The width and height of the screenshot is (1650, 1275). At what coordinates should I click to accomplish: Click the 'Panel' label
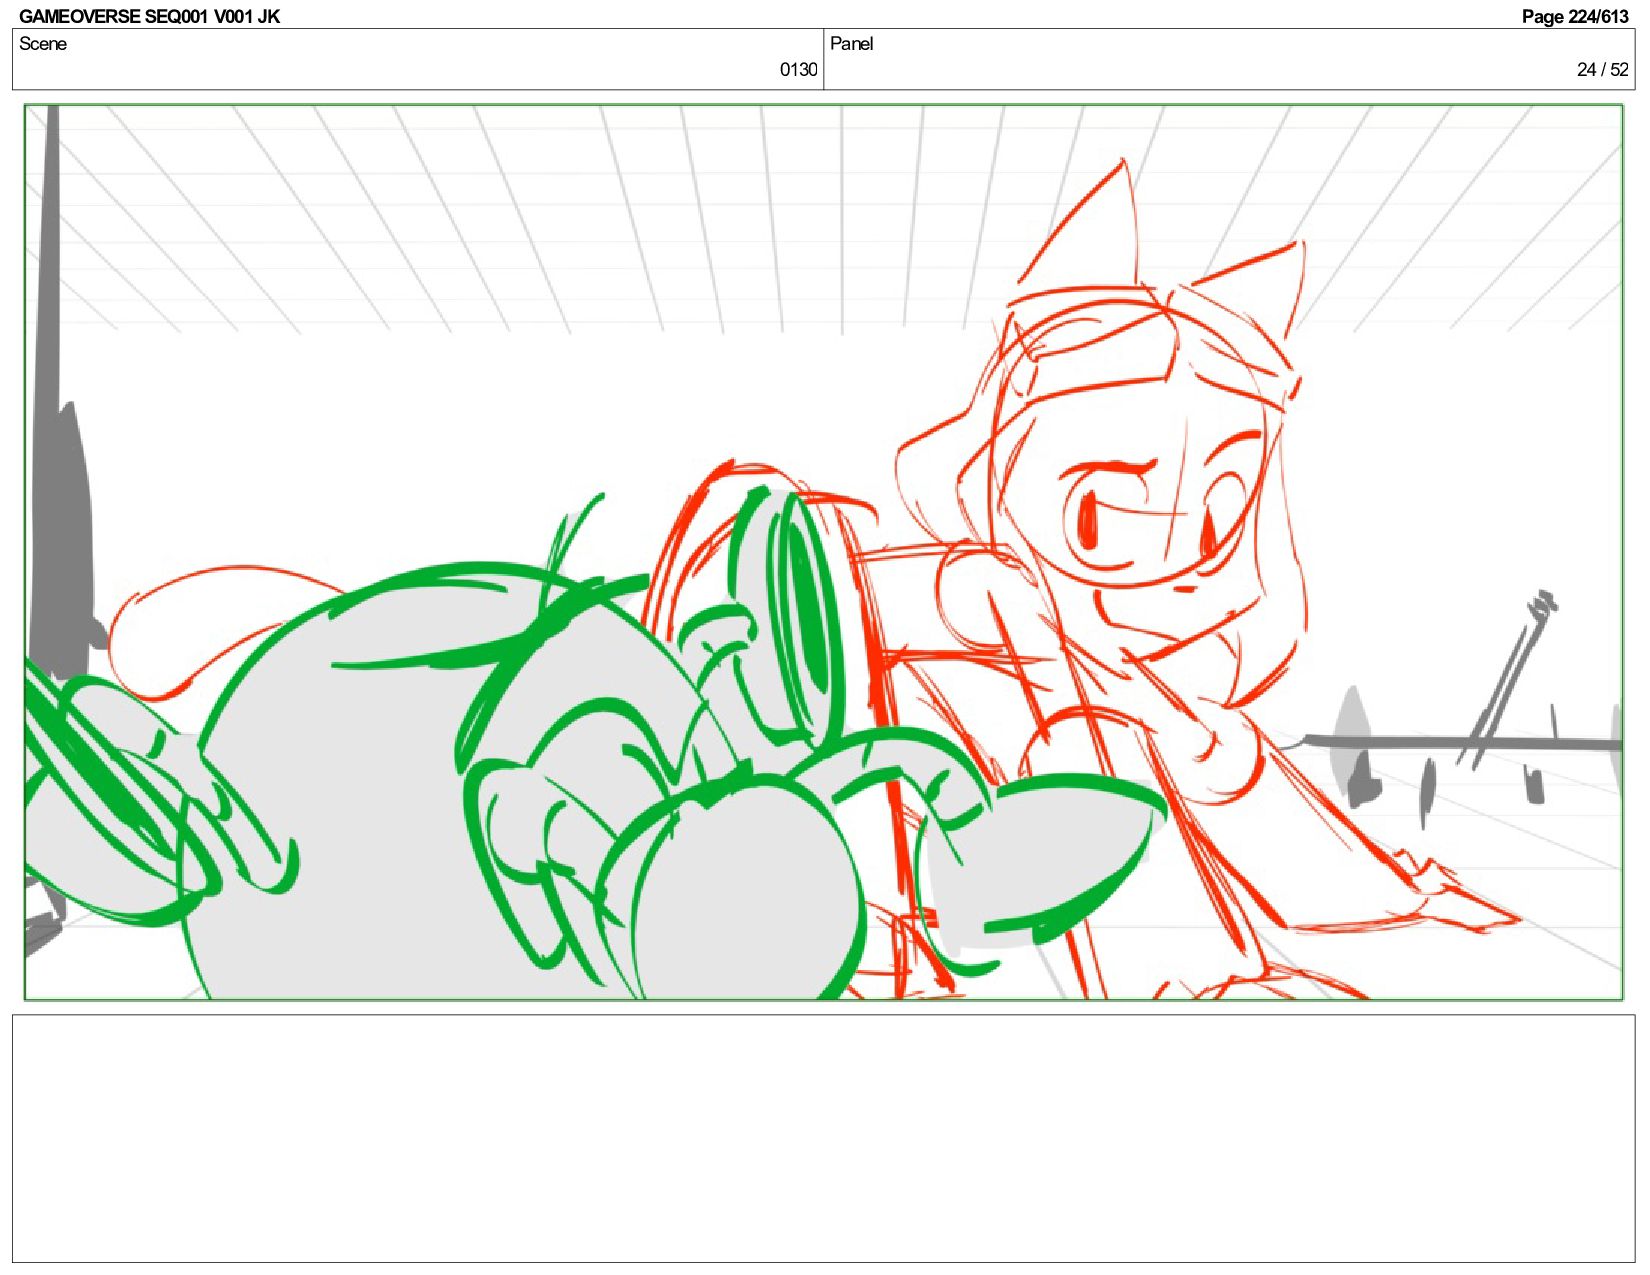click(852, 44)
